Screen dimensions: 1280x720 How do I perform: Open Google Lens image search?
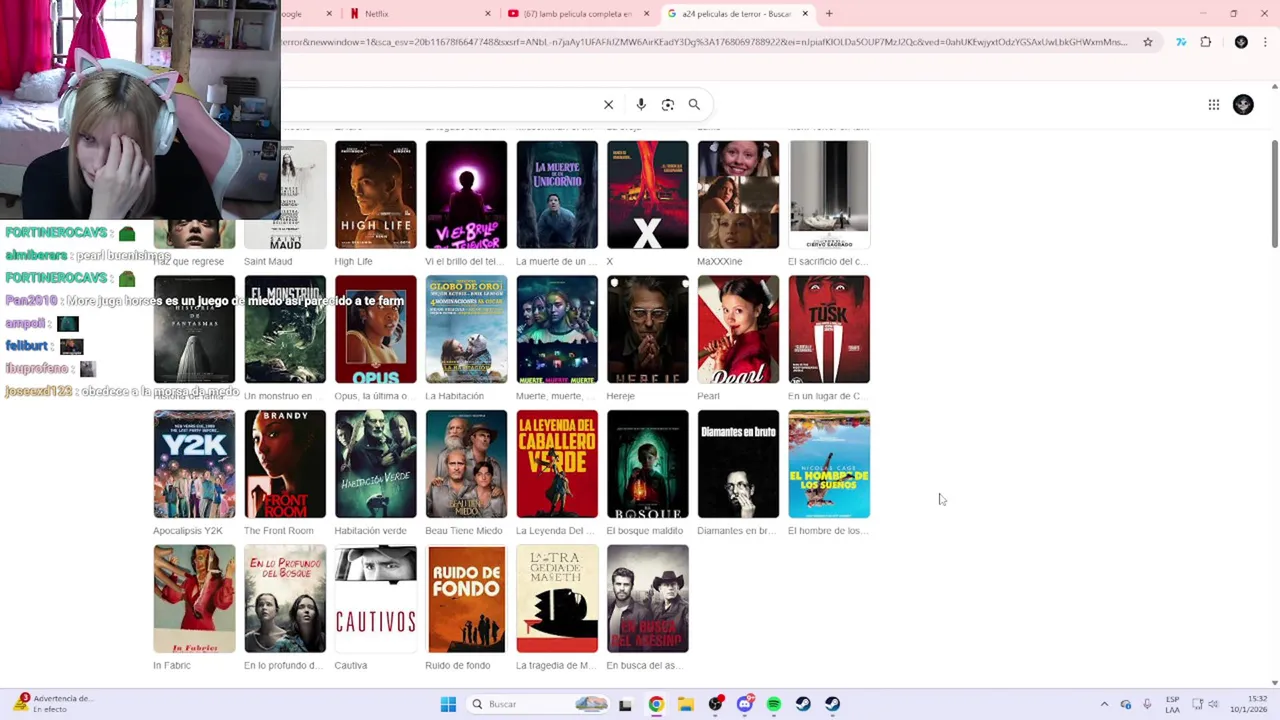point(668,104)
